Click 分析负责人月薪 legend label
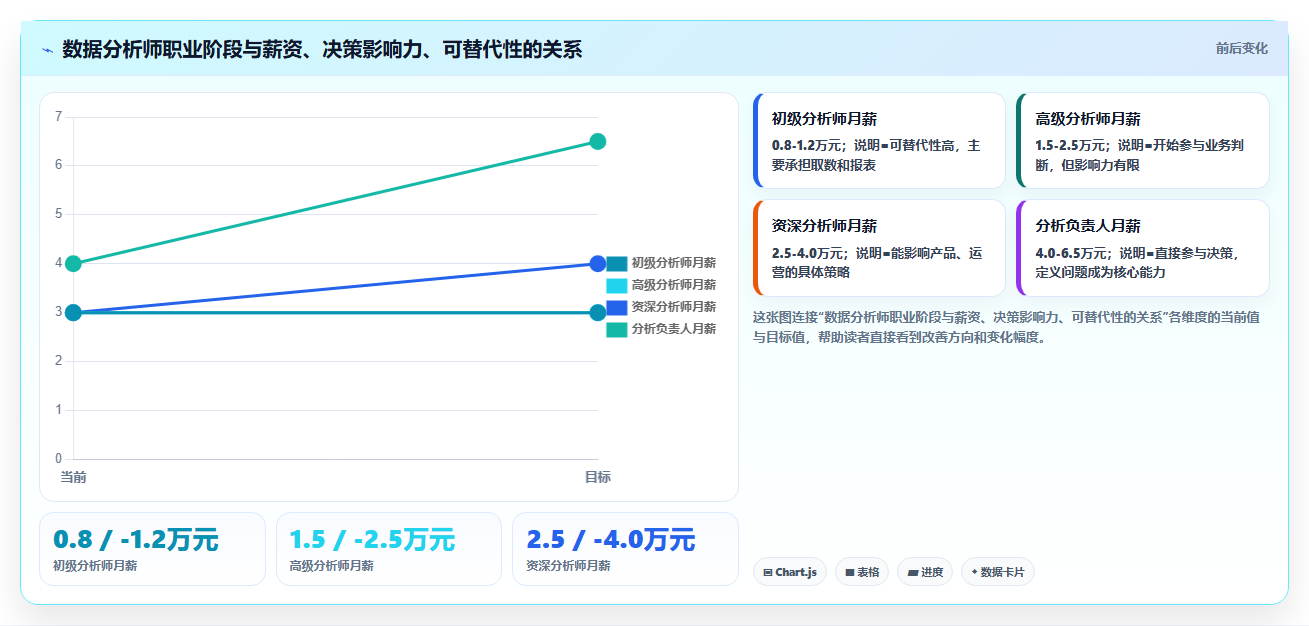 click(674, 329)
